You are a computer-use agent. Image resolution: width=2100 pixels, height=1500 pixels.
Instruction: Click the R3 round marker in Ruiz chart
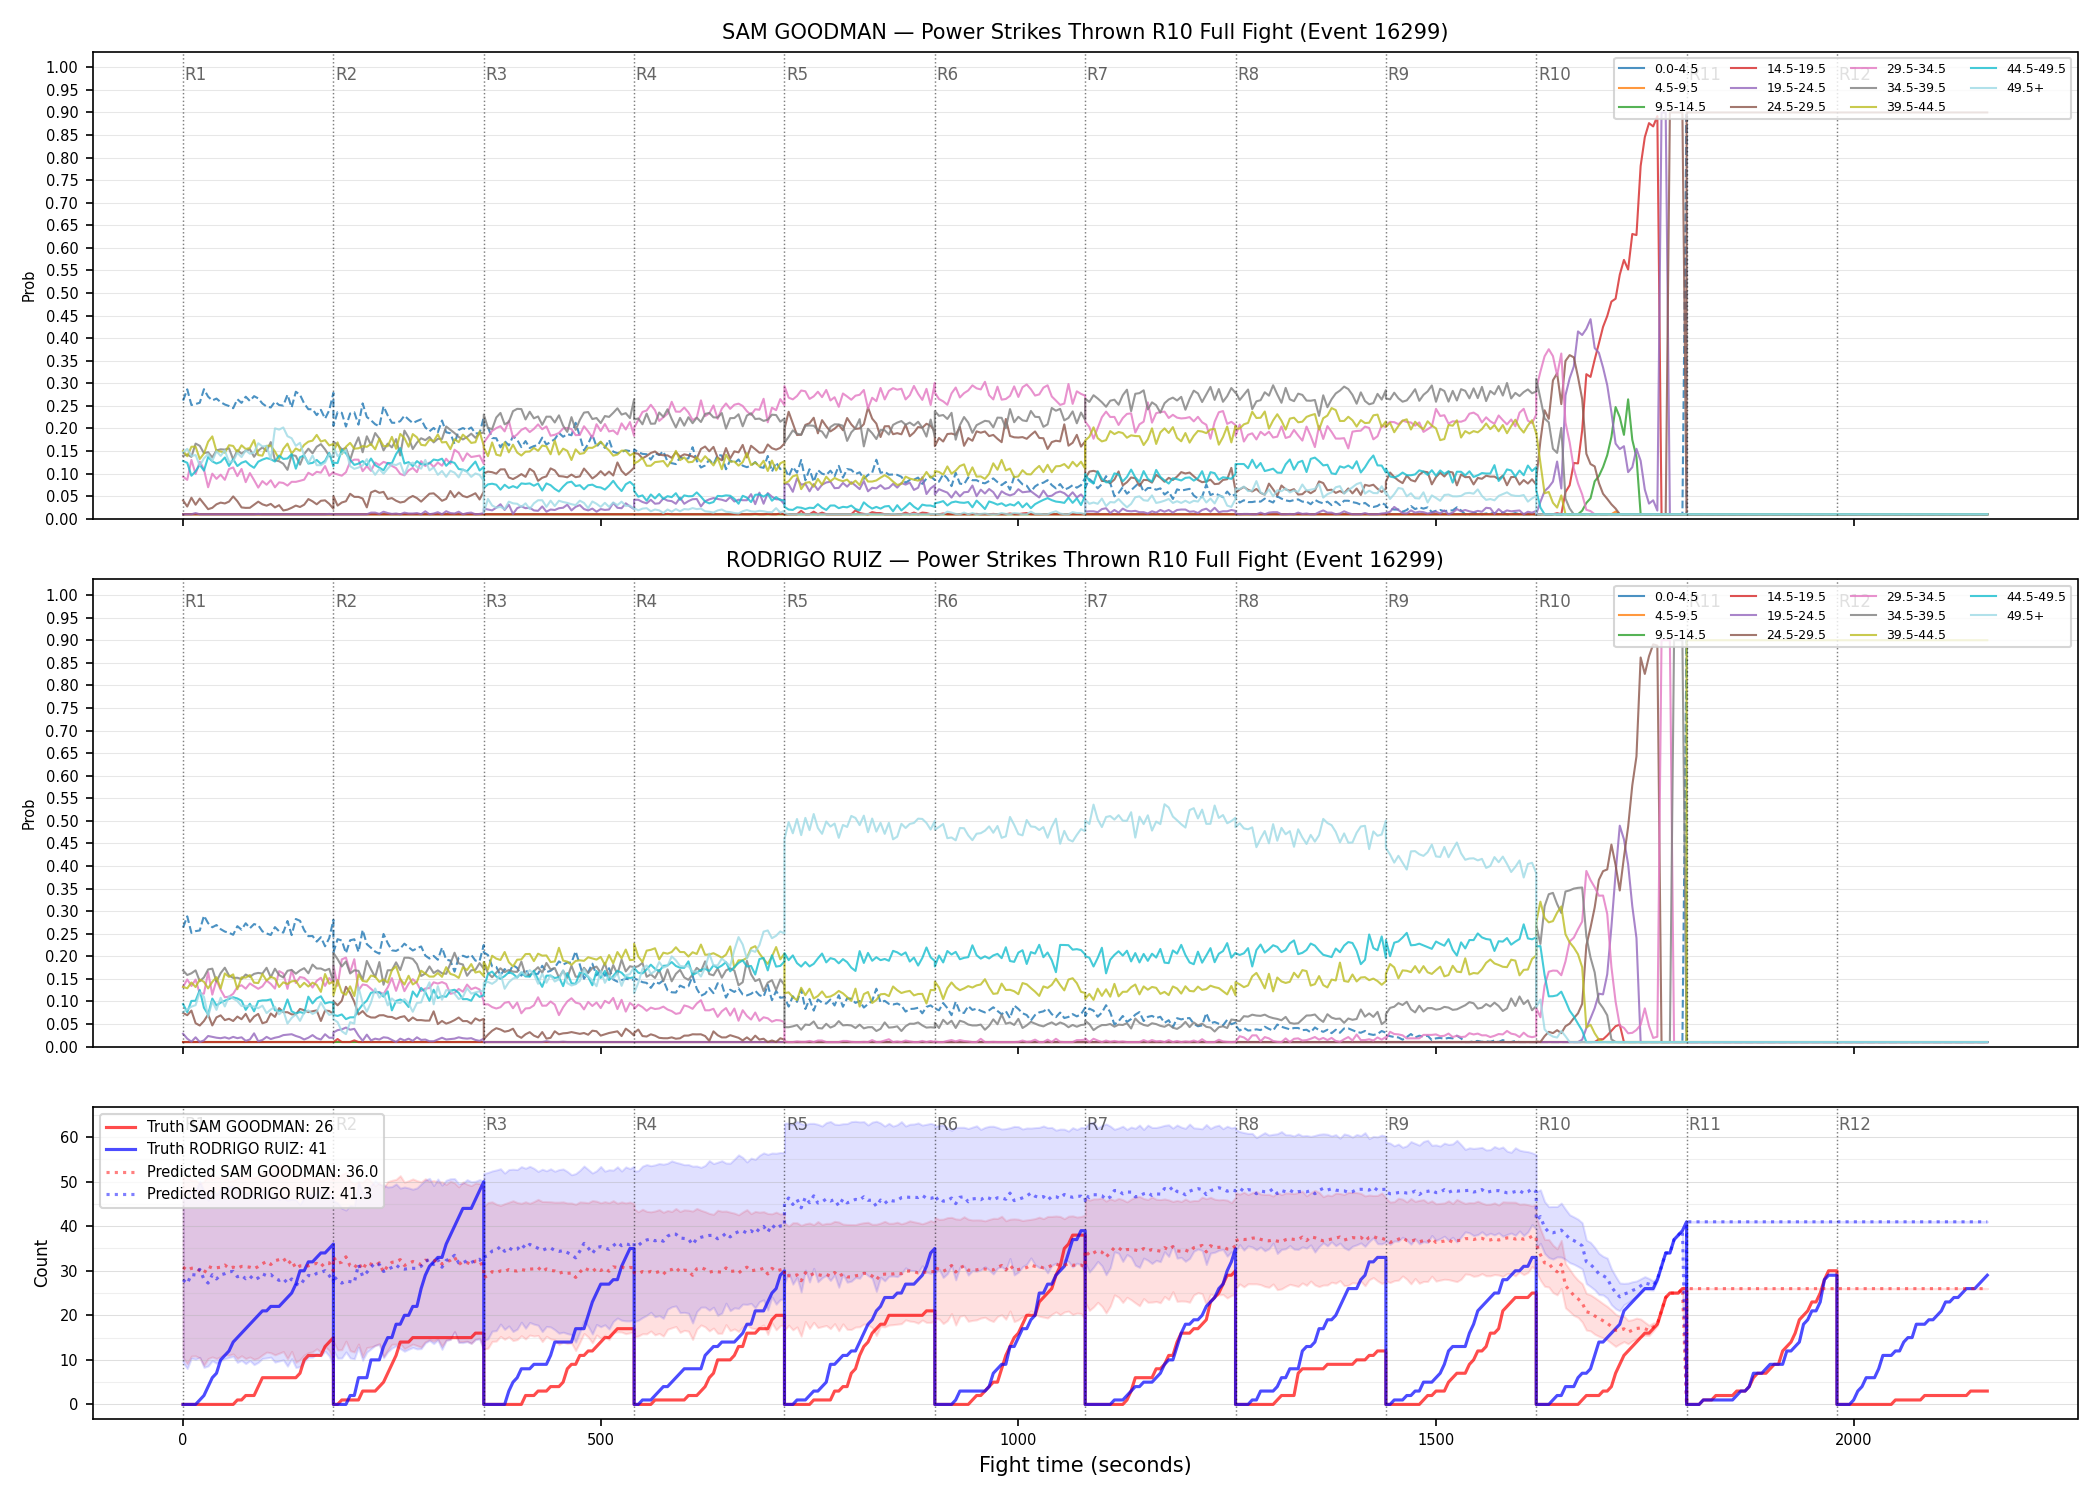click(x=496, y=601)
